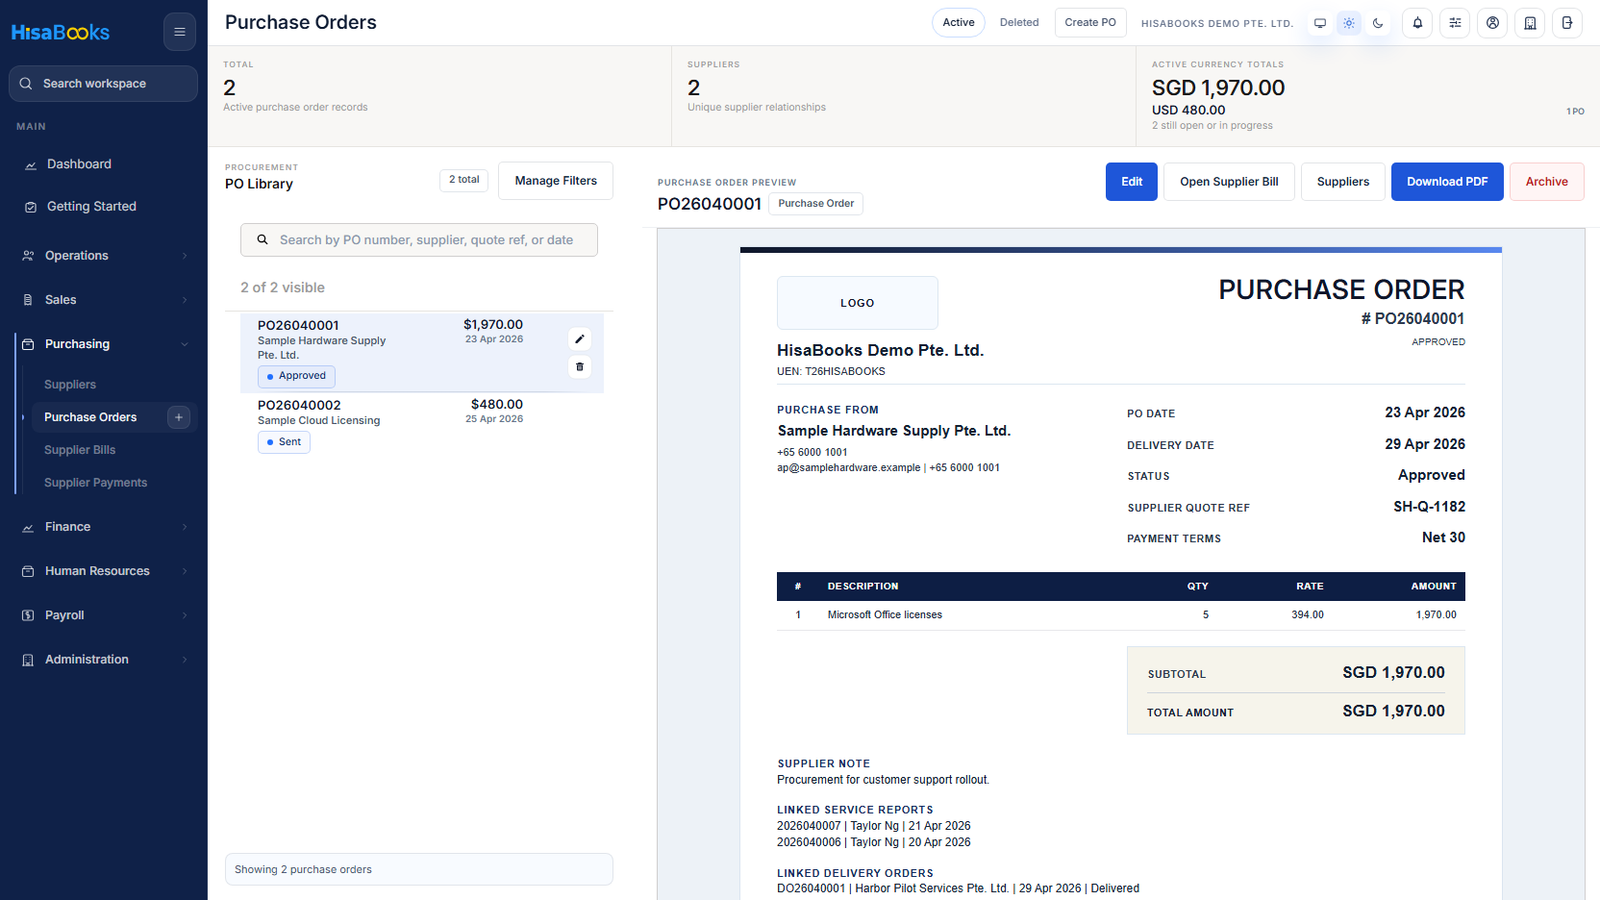Click the Operations people icon
Image resolution: width=1600 pixels, height=900 pixels.
pyautogui.click(x=28, y=256)
